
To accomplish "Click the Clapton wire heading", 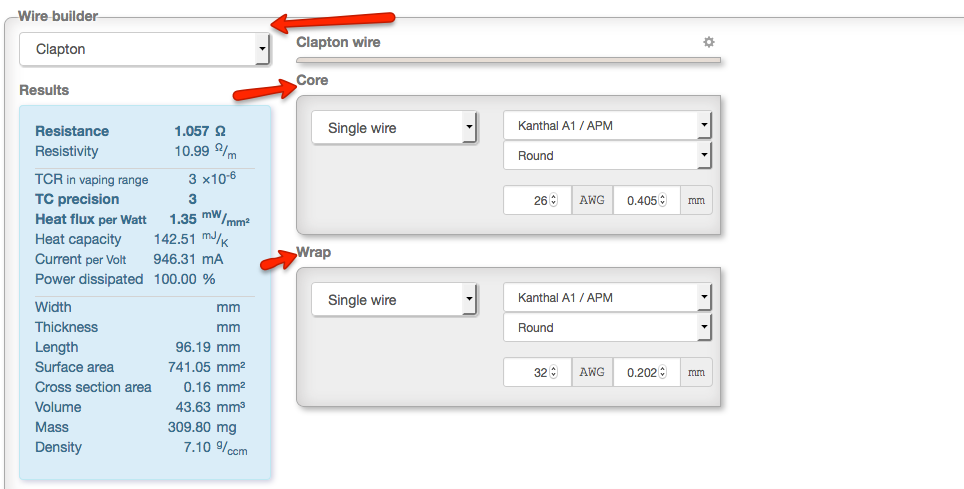I will [338, 42].
